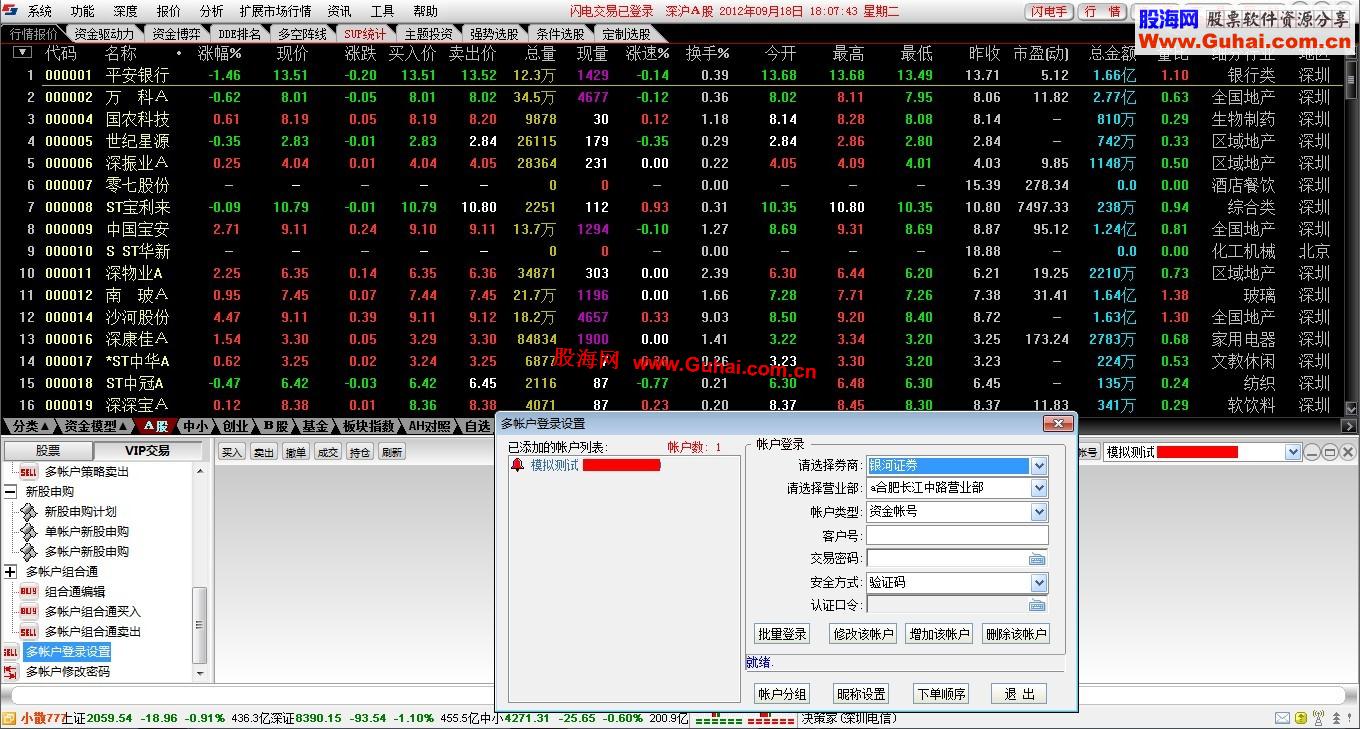Image resolution: width=1360 pixels, height=729 pixels.
Task: Open the 系统 menu
Action: pyautogui.click(x=40, y=11)
